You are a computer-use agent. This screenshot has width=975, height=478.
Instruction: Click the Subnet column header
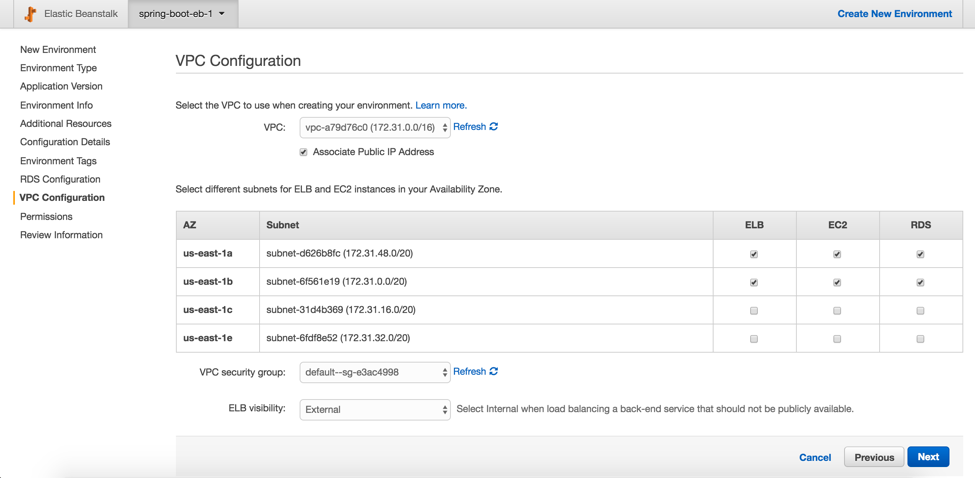486,226
